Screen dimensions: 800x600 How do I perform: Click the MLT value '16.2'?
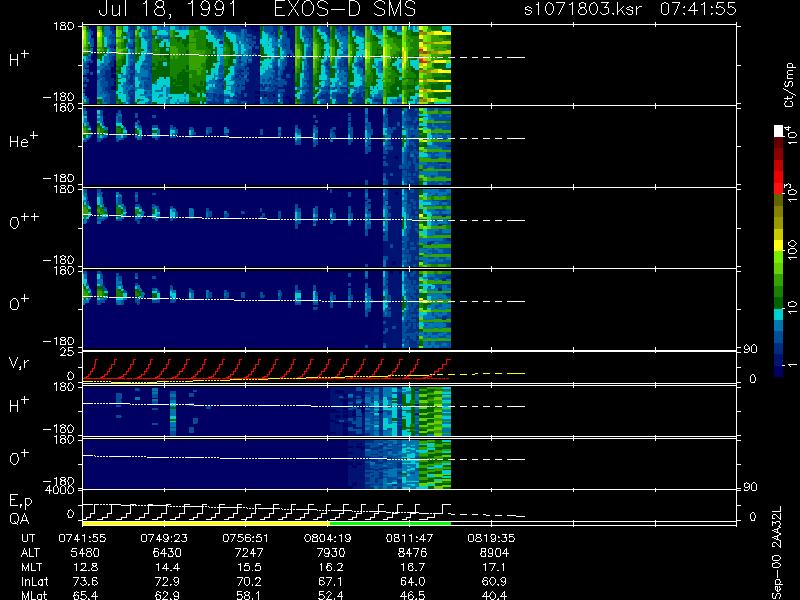pyautogui.click(x=331, y=567)
